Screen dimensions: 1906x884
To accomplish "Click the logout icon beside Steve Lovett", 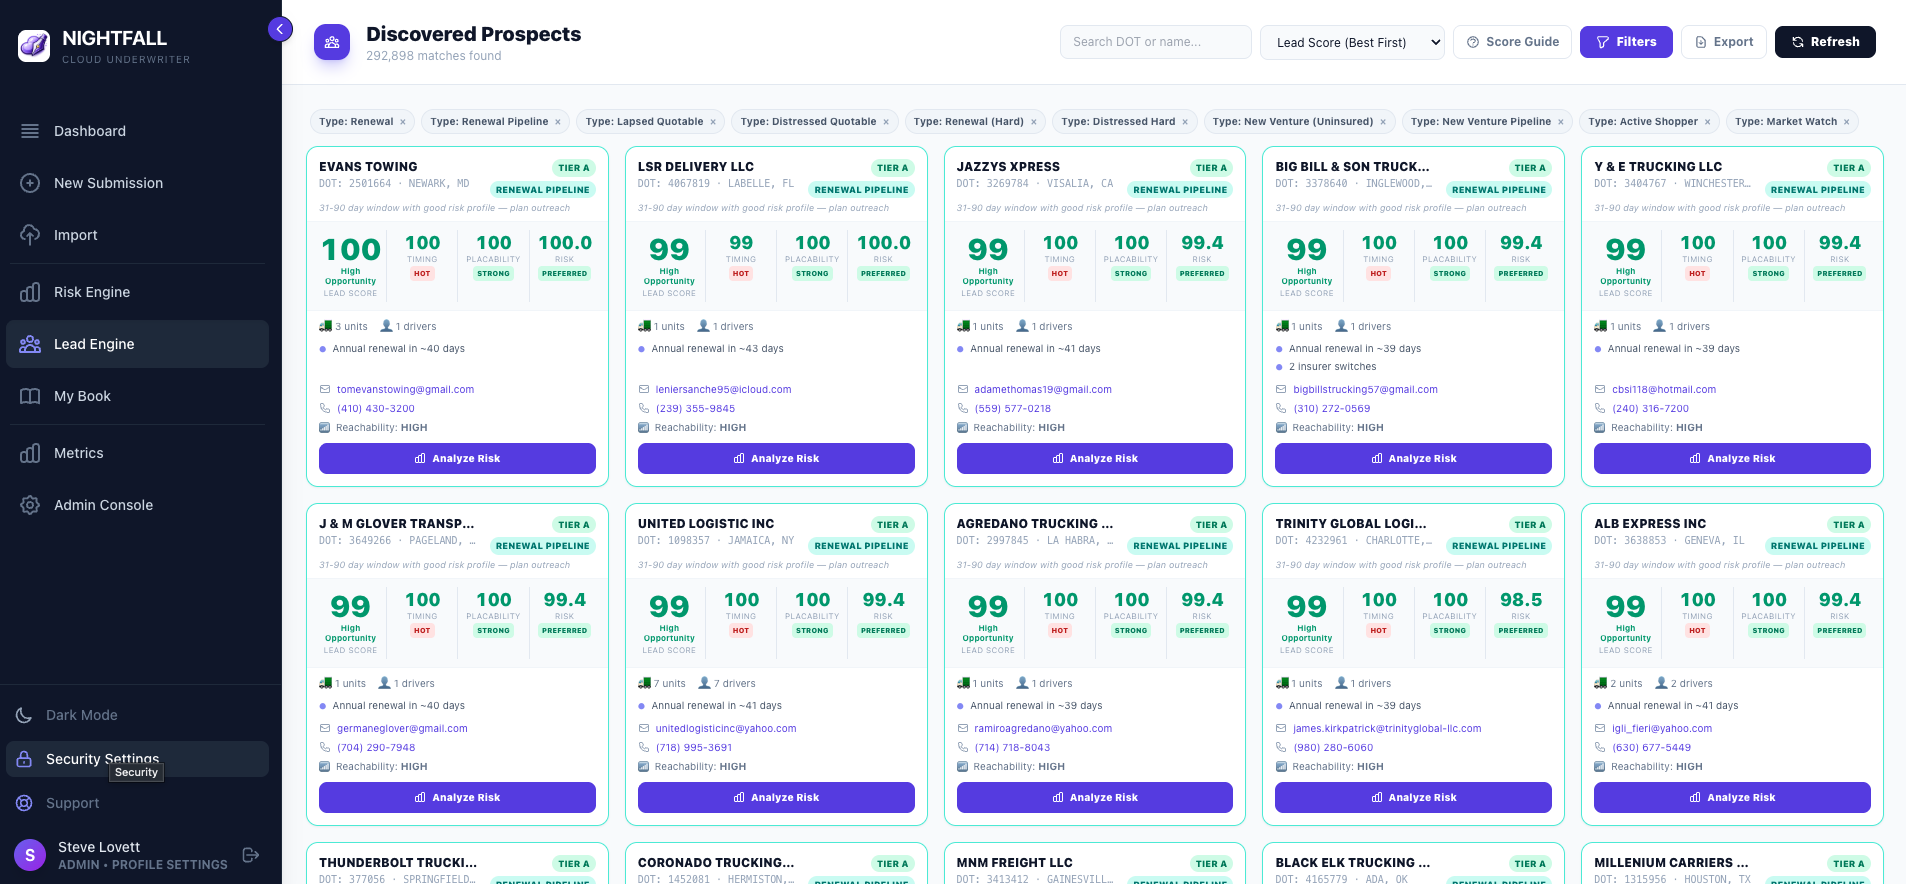I will 251,855.
